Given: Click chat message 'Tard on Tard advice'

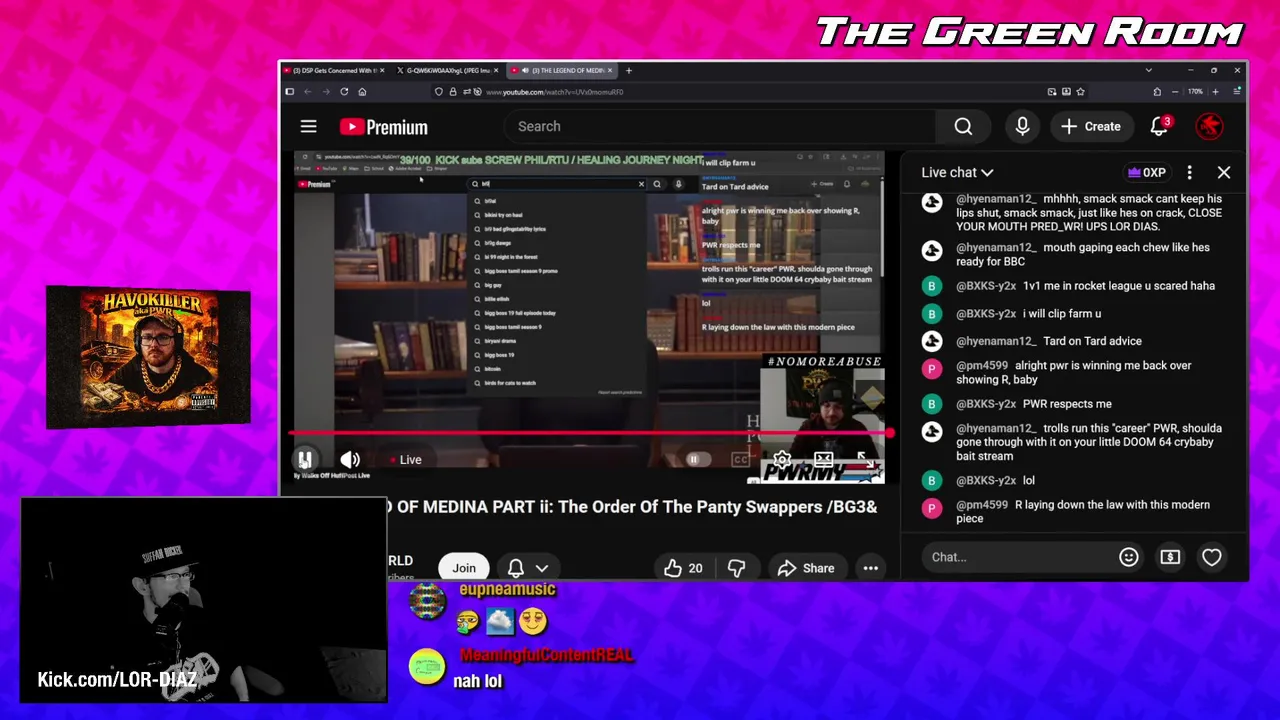Looking at the screenshot, I should point(1092,341).
